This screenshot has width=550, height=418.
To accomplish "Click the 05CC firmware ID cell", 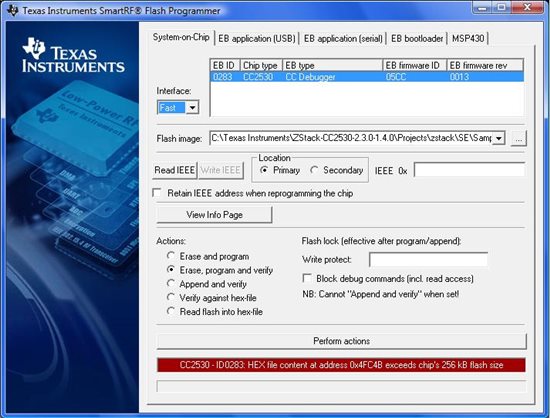I will [x=396, y=77].
